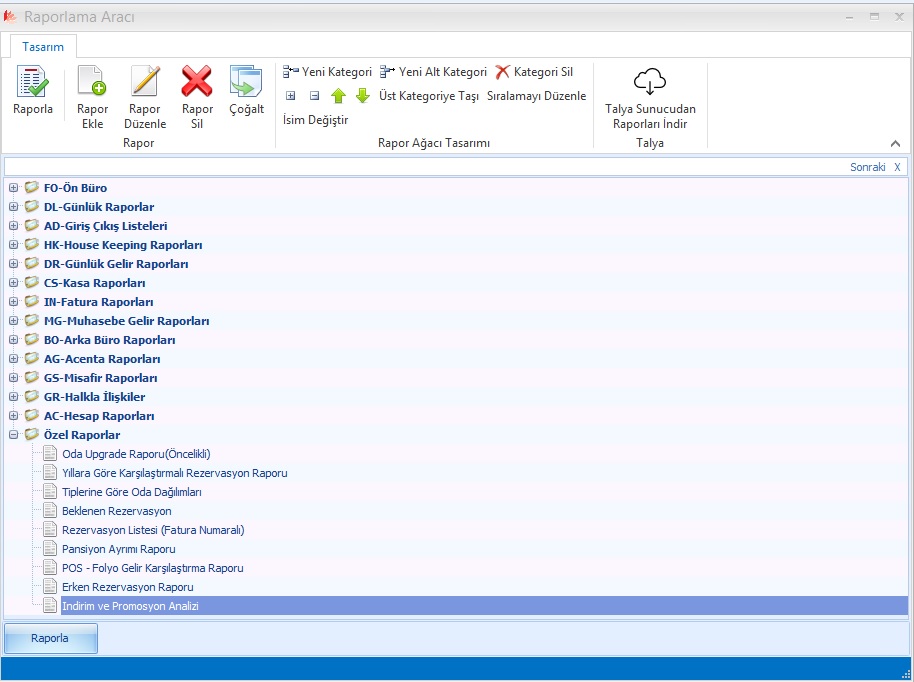Select Oda Upgrade Raporu(Öncelikli)

[136, 454]
